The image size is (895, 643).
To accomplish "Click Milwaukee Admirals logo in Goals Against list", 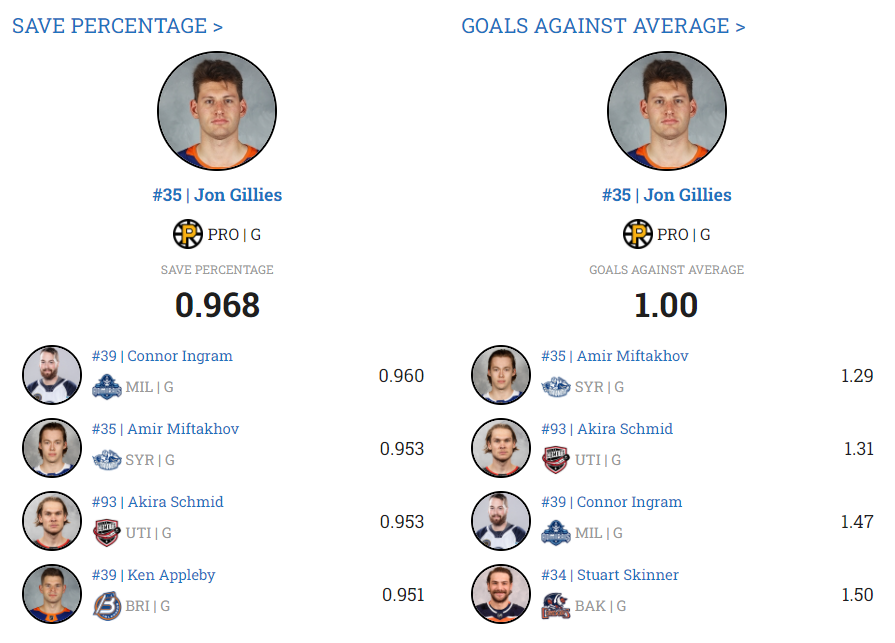I will (555, 533).
